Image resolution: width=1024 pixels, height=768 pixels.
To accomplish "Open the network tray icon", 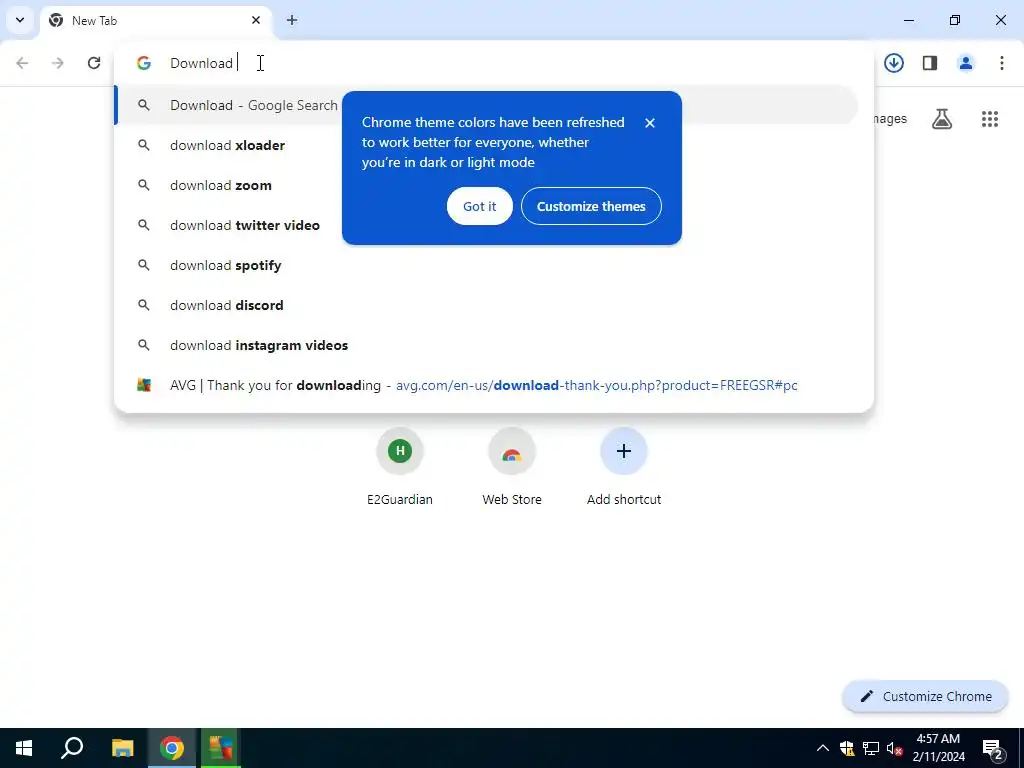I will click(871, 748).
